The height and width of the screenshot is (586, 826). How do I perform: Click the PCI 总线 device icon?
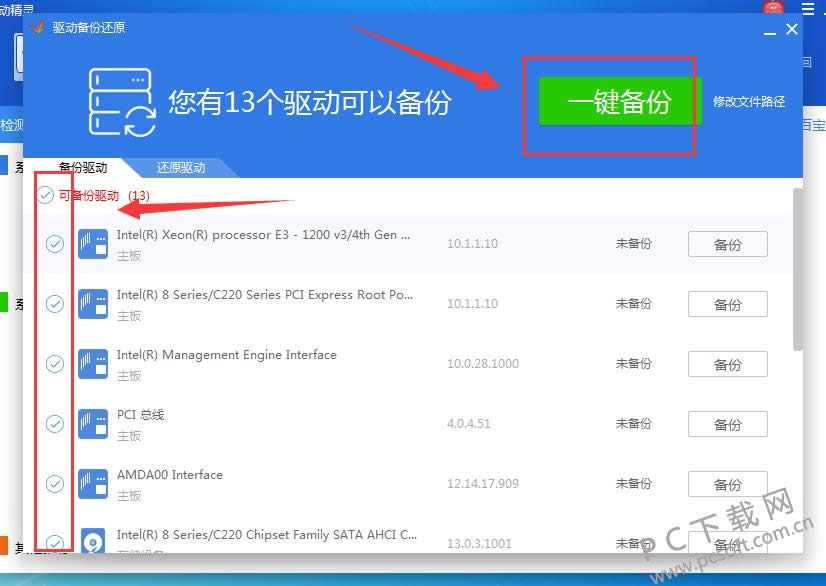pyautogui.click(x=93, y=423)
